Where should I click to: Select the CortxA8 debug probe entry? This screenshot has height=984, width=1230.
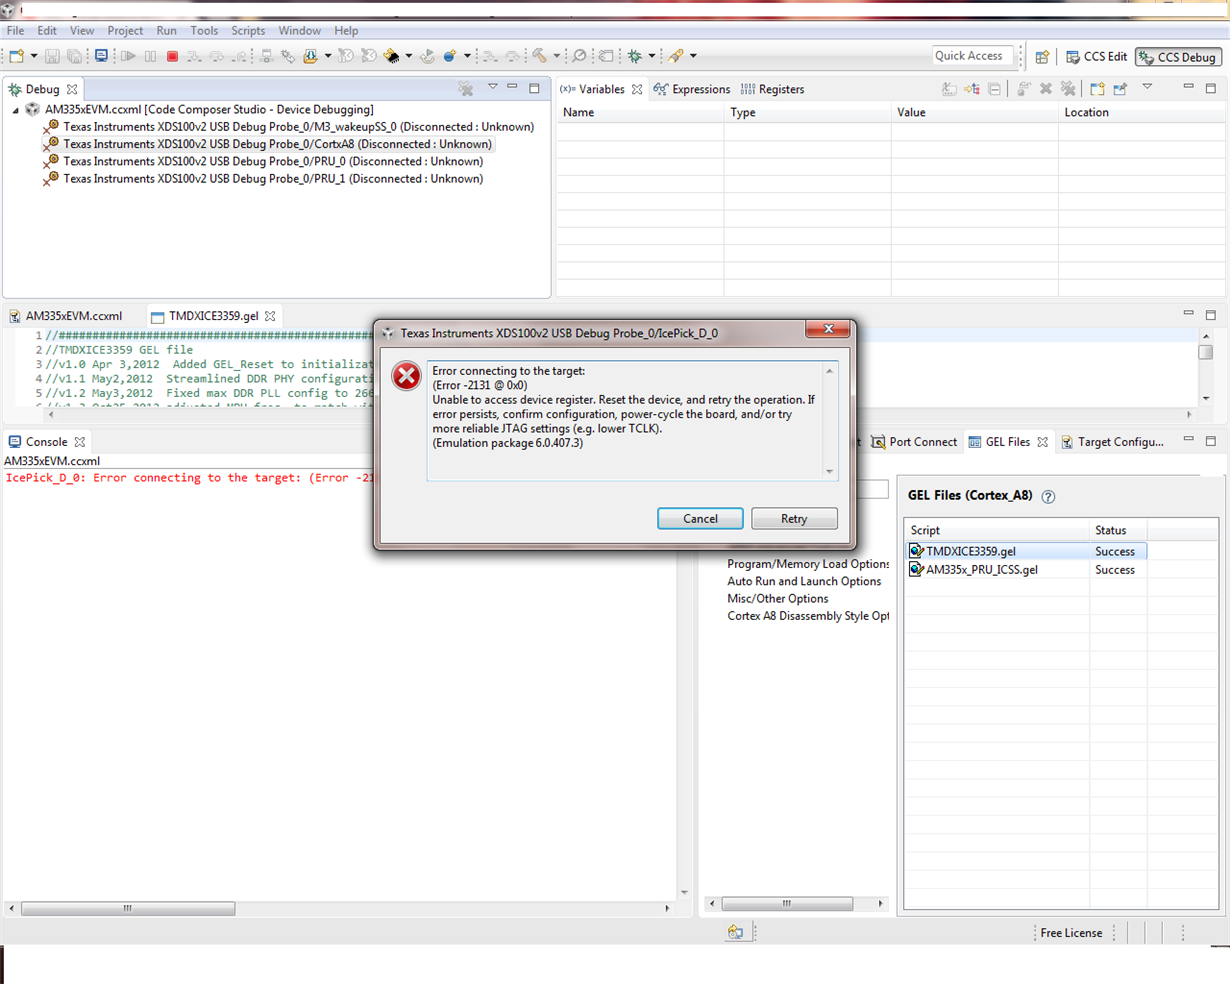coord(267,144)
